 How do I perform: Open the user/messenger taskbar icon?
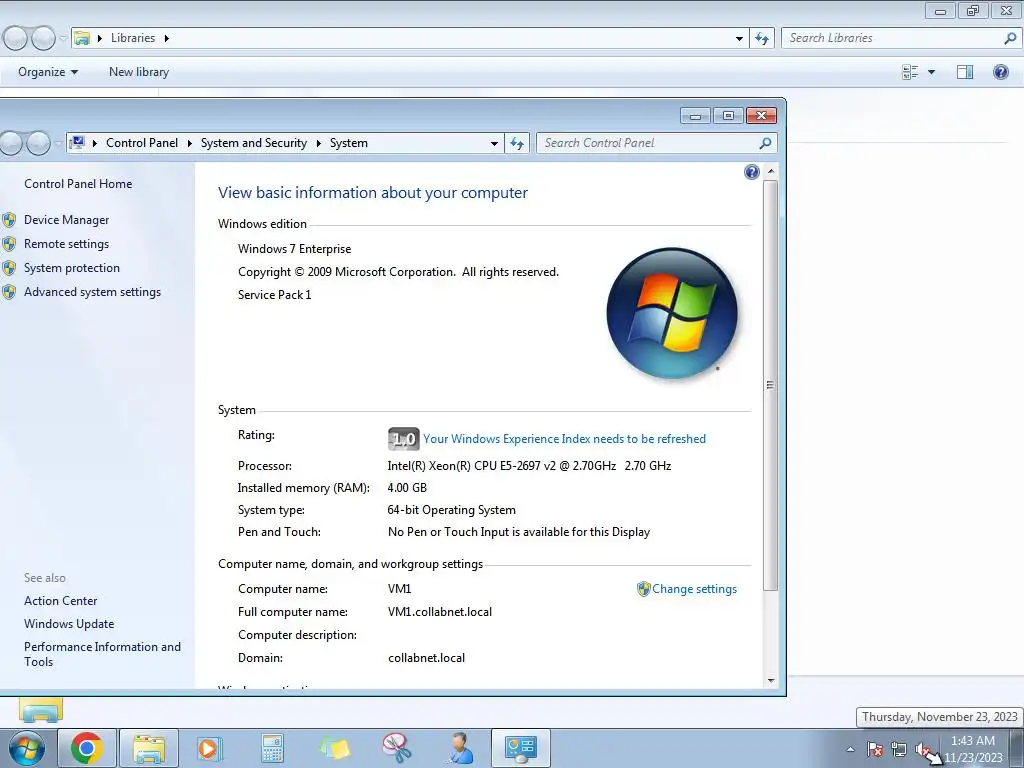point(459,748)
